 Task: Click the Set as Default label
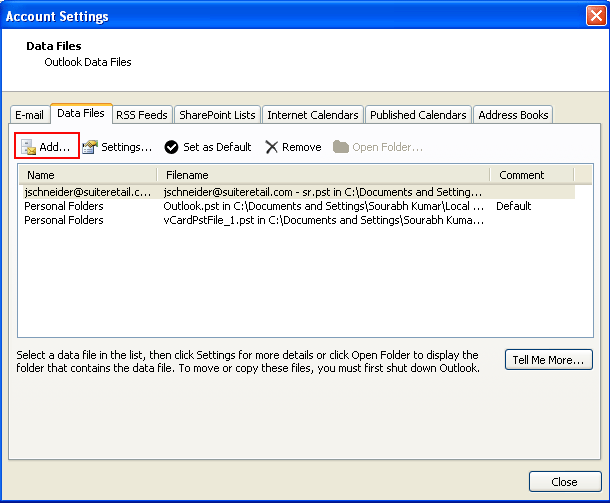217,147
